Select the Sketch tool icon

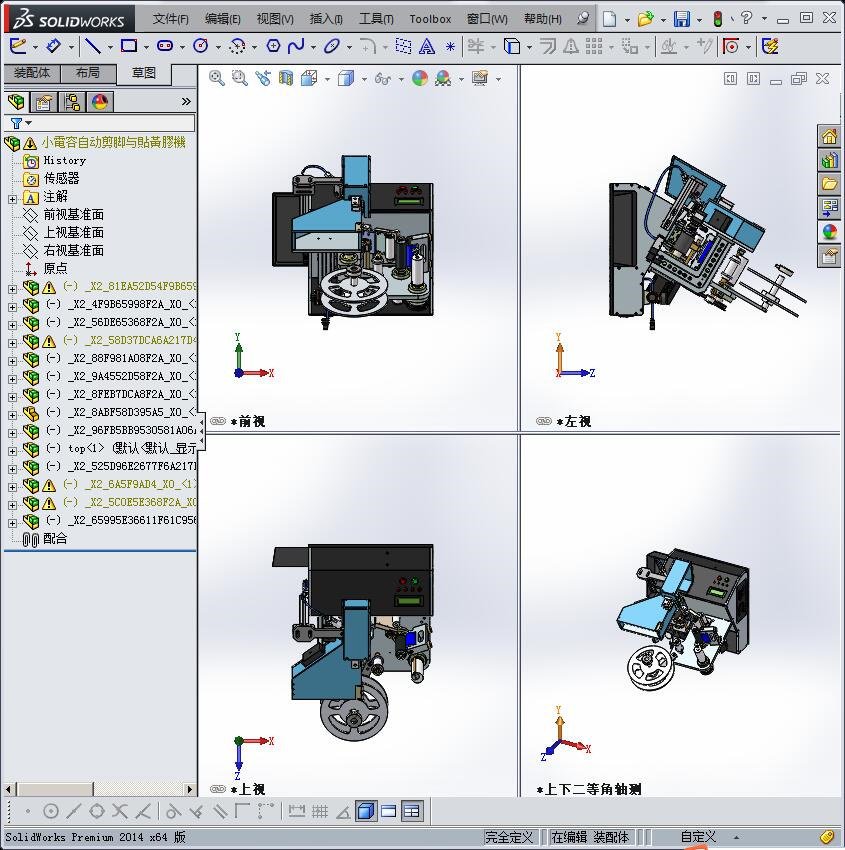click(17, 46)
